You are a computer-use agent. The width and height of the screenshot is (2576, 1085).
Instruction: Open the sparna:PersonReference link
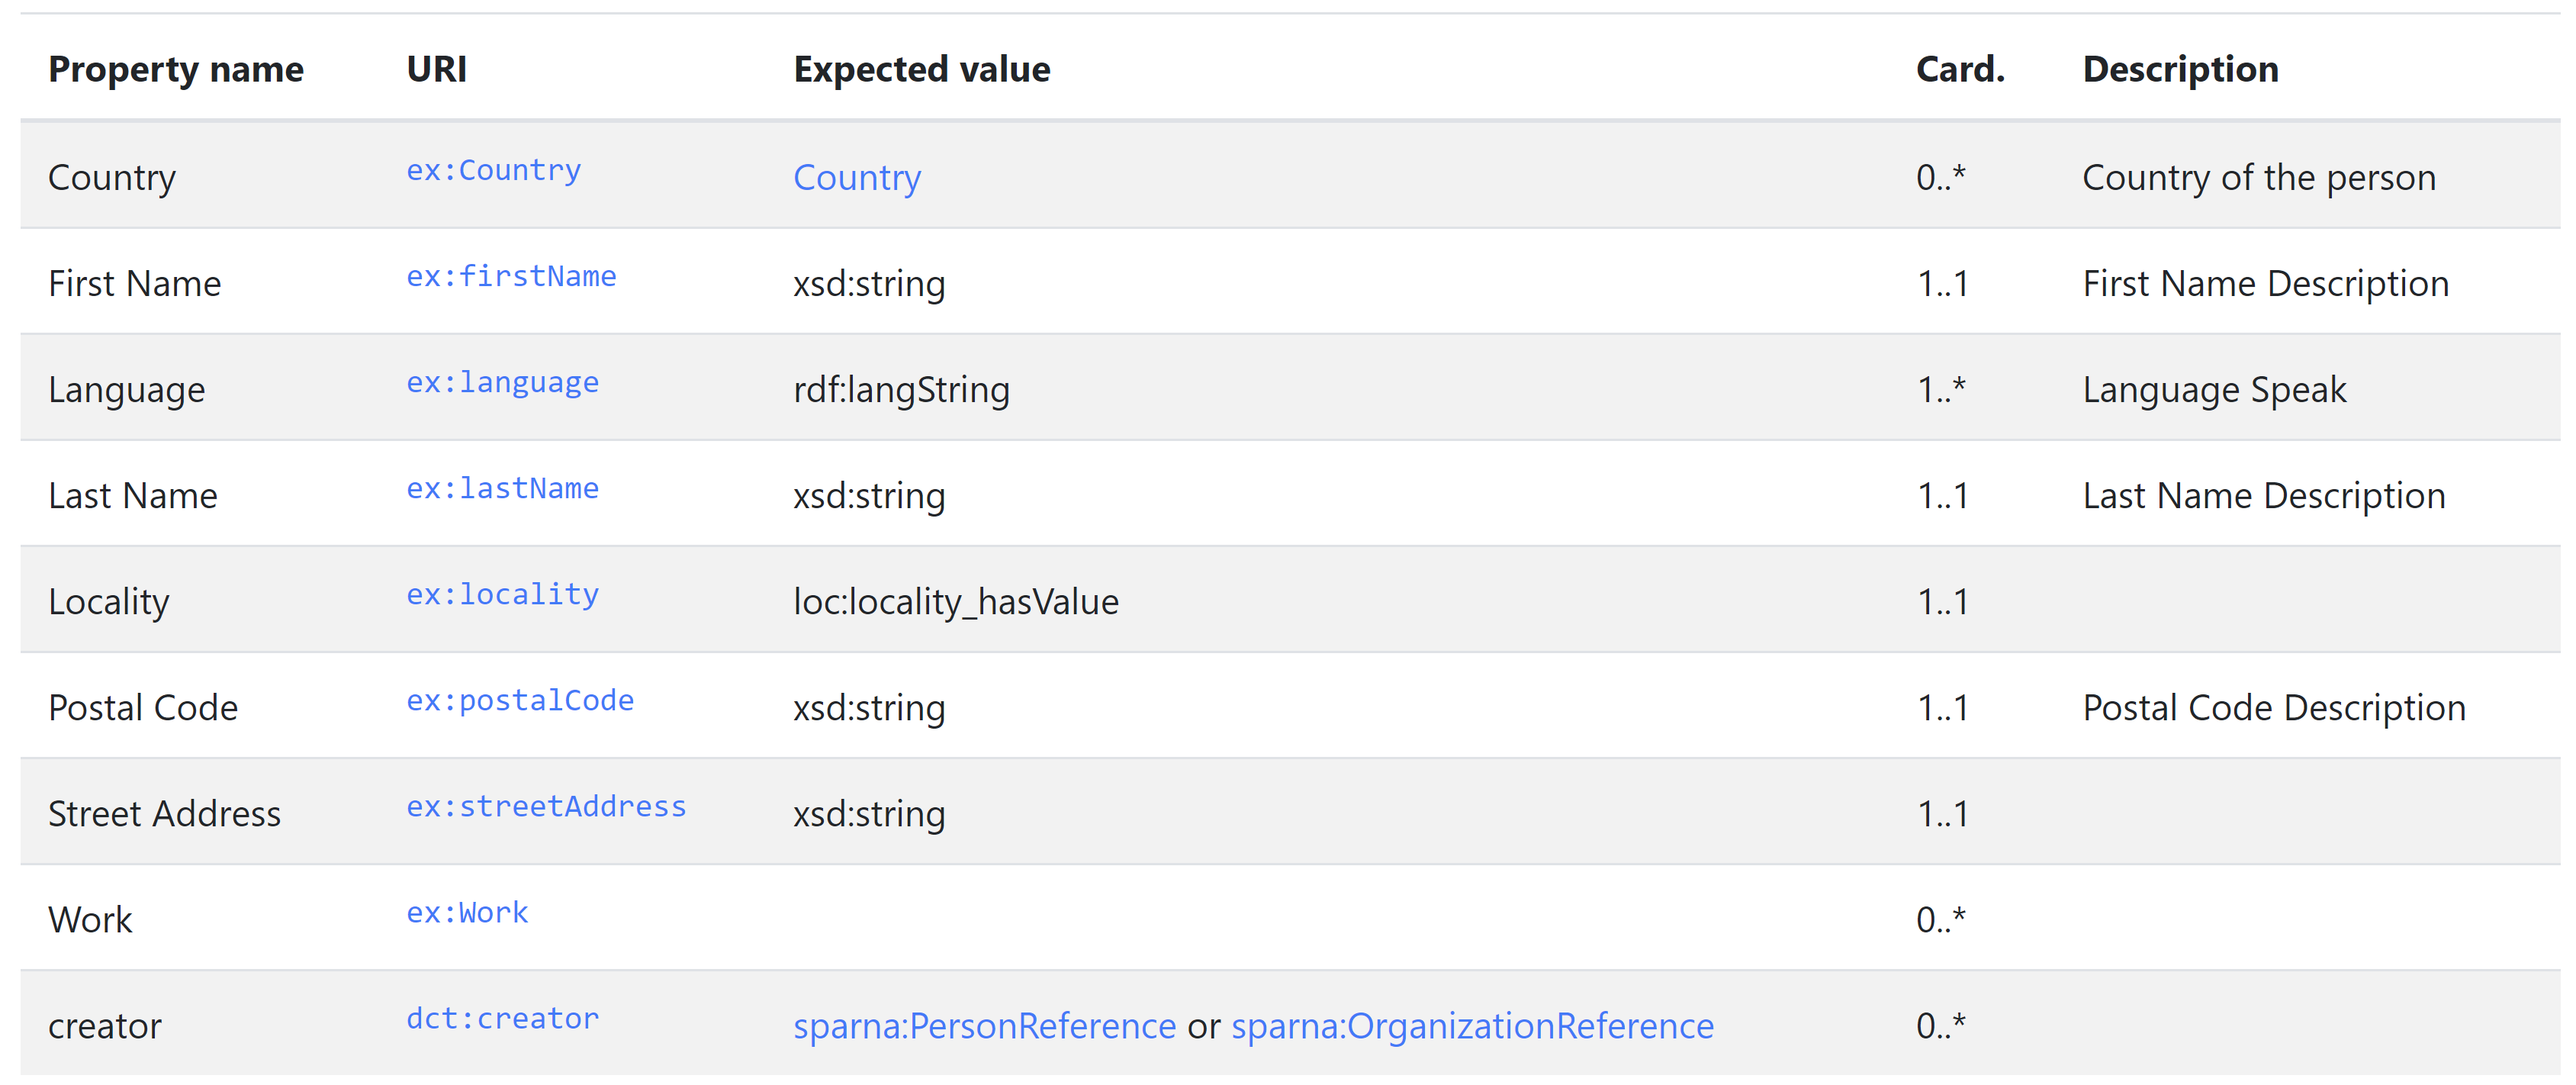pos(984,1026)
